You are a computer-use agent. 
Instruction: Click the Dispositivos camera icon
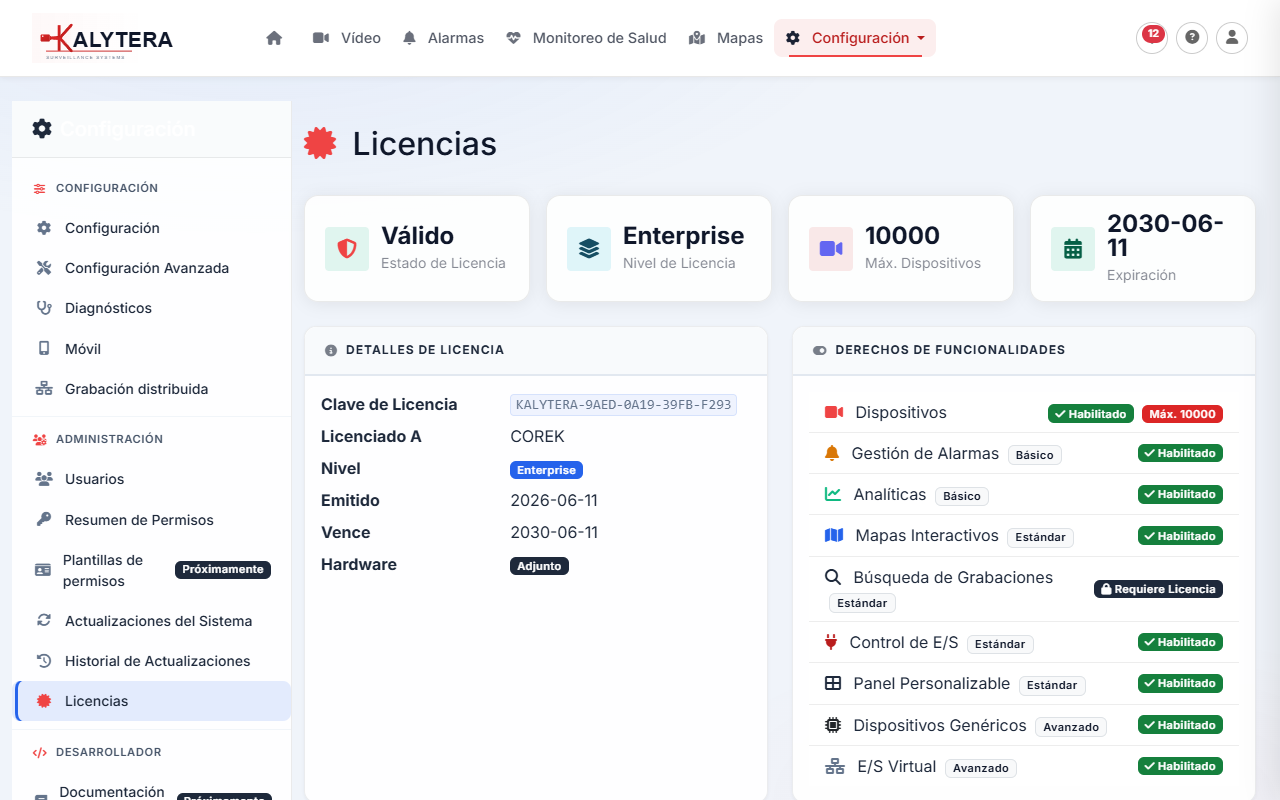834,413
